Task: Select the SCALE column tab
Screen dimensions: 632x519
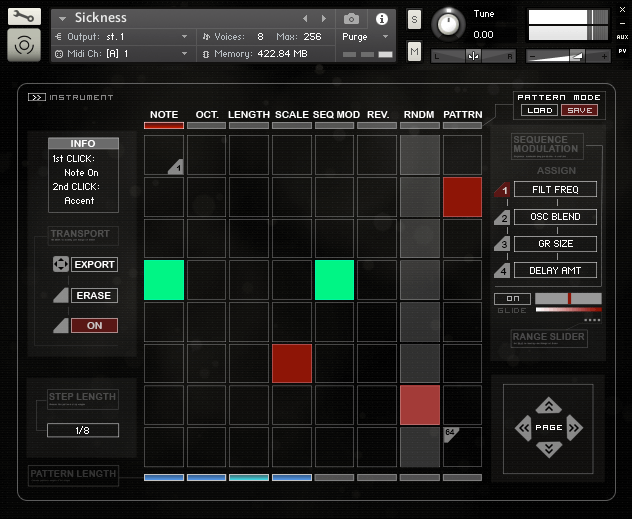Action: coord(292,115)
